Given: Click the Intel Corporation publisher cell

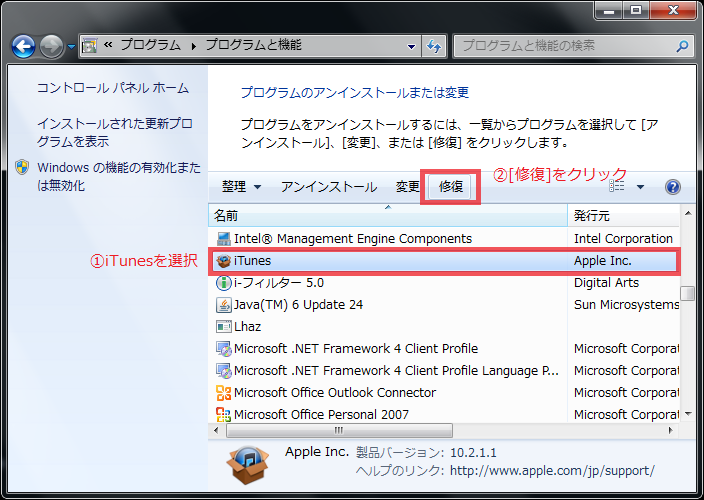Looking at the screenshot, I should point(623,238).
